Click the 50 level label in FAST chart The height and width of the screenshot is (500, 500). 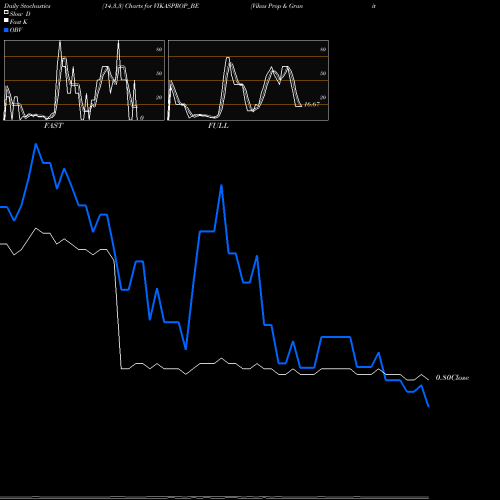pos(159,73)
